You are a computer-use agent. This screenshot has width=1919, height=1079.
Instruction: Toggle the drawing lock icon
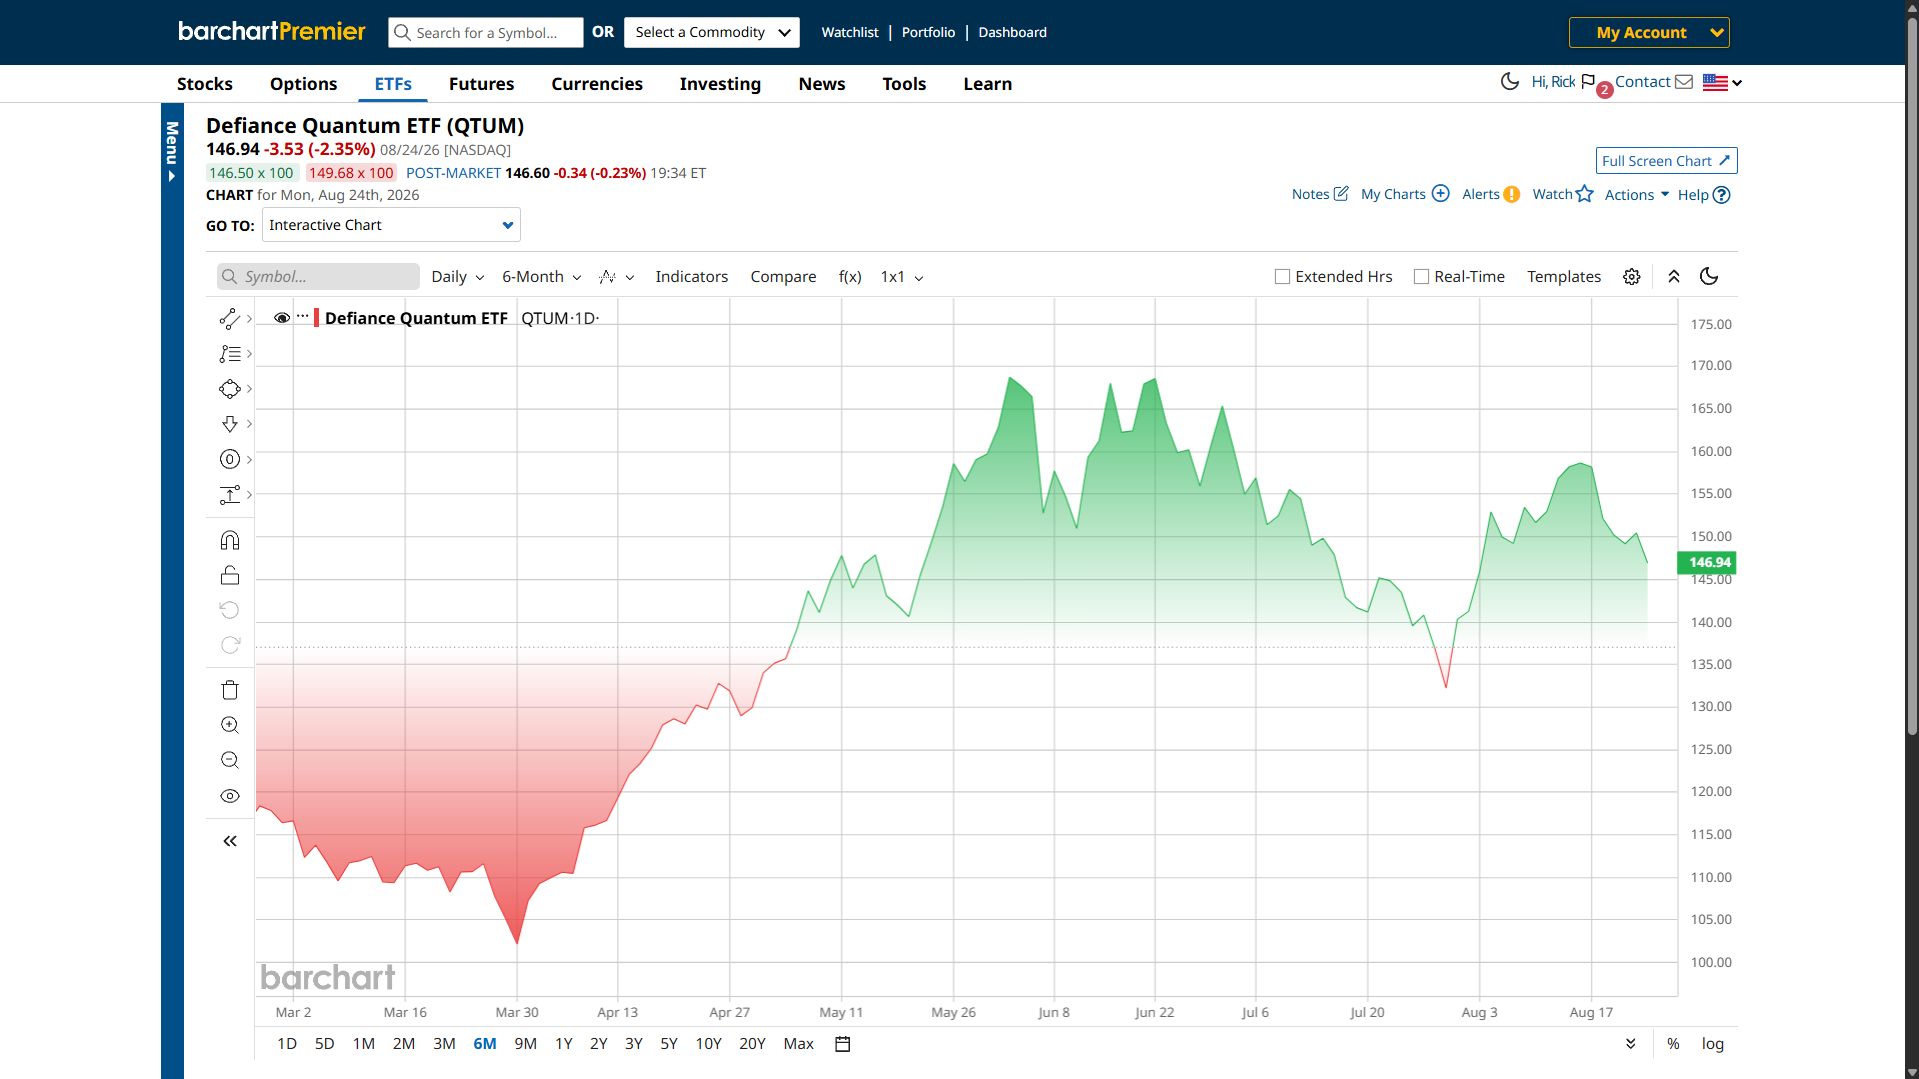pyautogui.click(x=229, y=575)
